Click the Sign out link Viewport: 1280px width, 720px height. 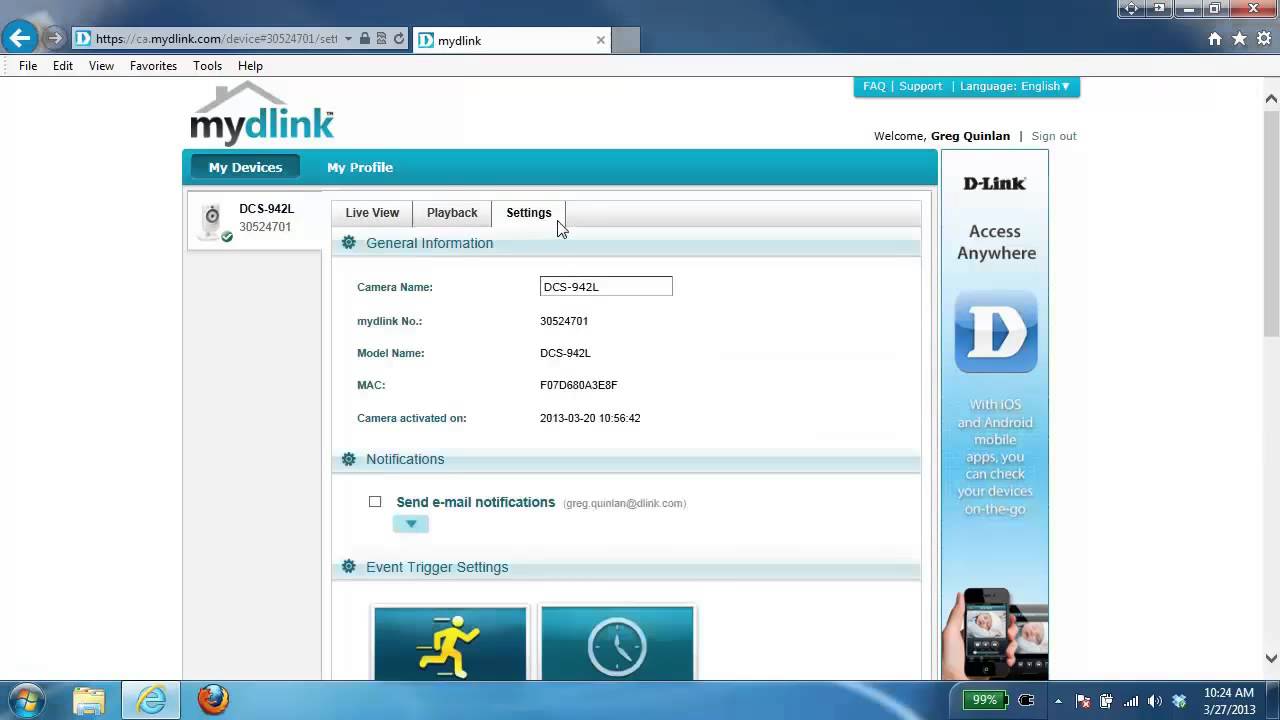(1054, 136)
